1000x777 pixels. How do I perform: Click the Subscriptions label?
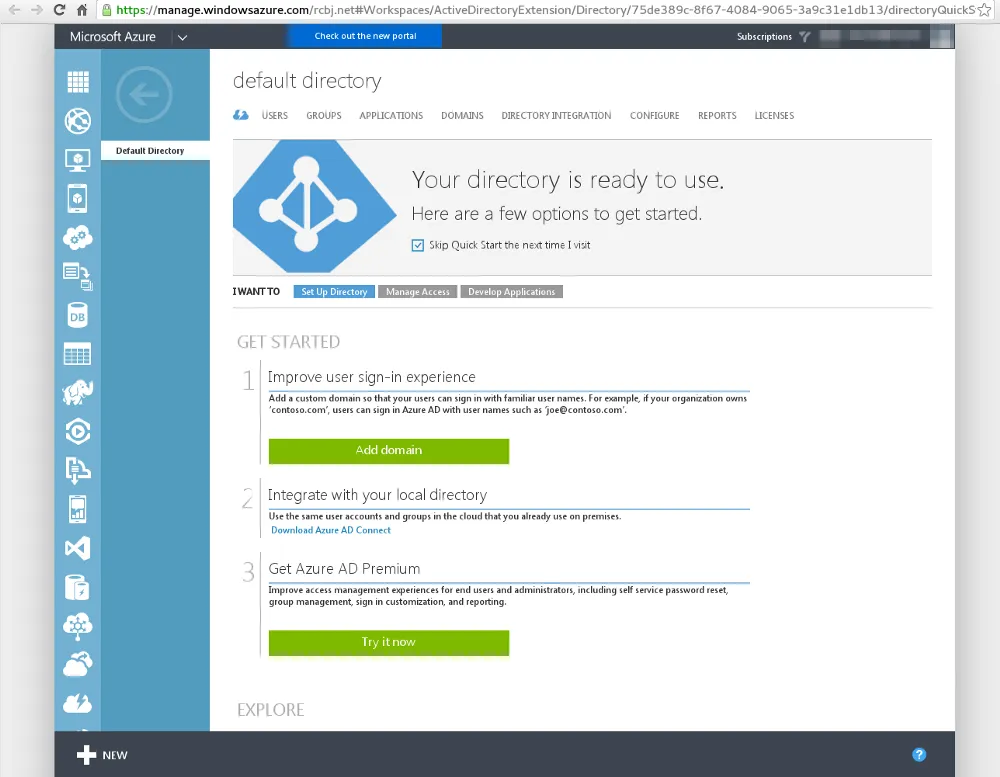(x=764, y=37)
